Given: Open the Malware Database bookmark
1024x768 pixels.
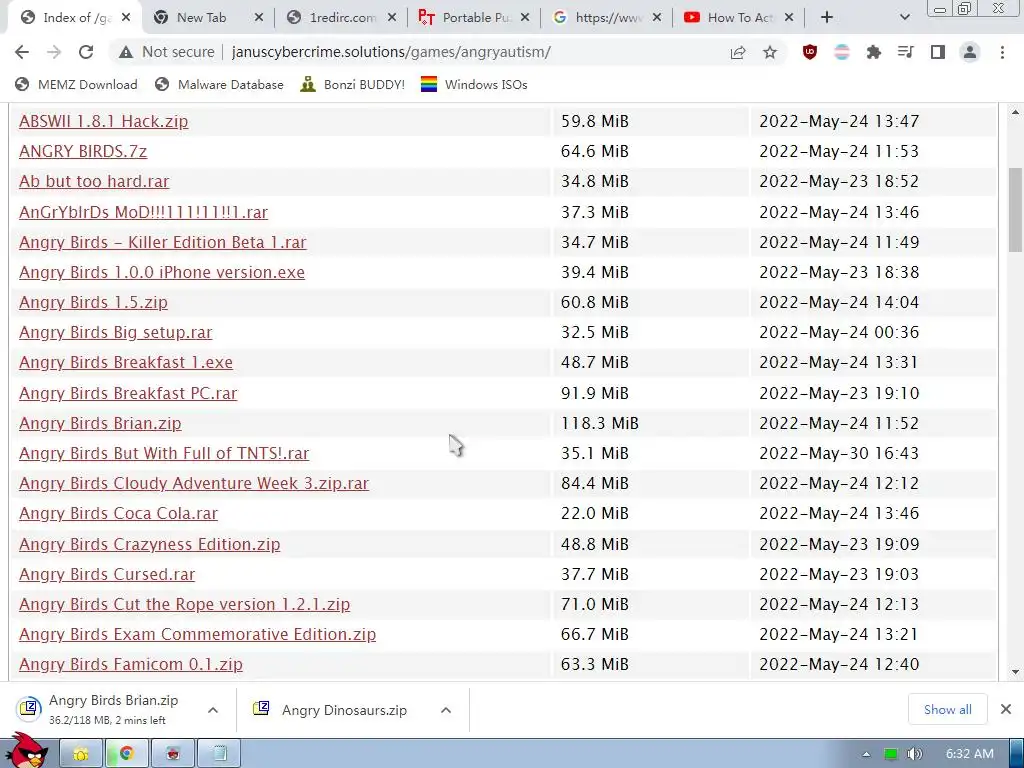Looking at the screenshot, I should click(x=219, y=84).
